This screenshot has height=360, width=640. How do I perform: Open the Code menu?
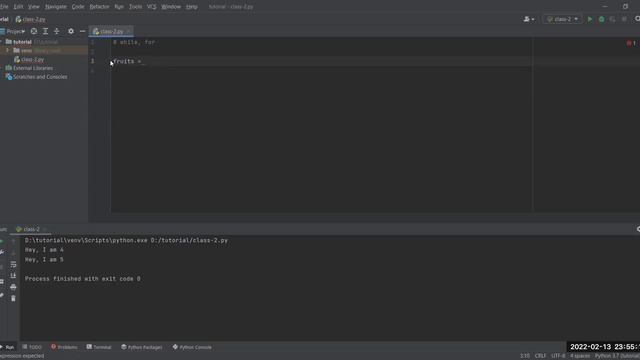pos(78,7)
